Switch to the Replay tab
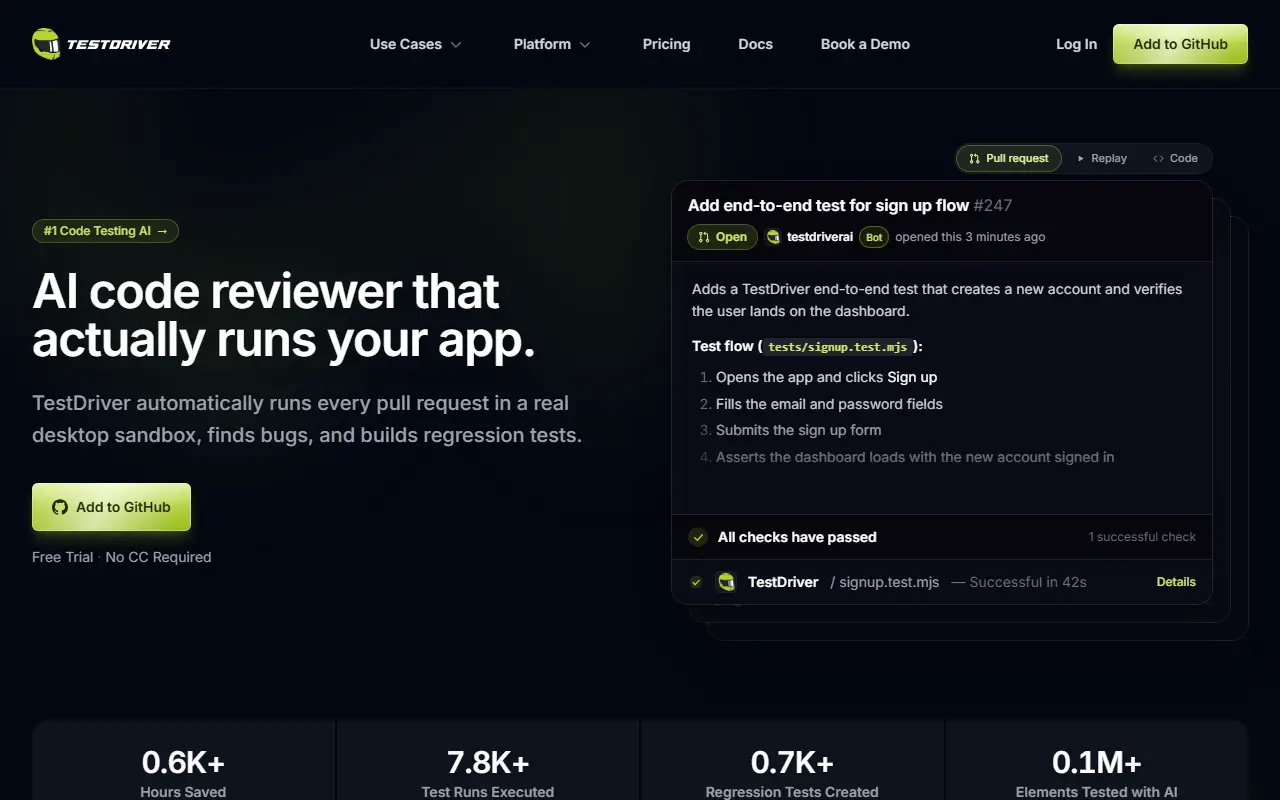 1102,158
